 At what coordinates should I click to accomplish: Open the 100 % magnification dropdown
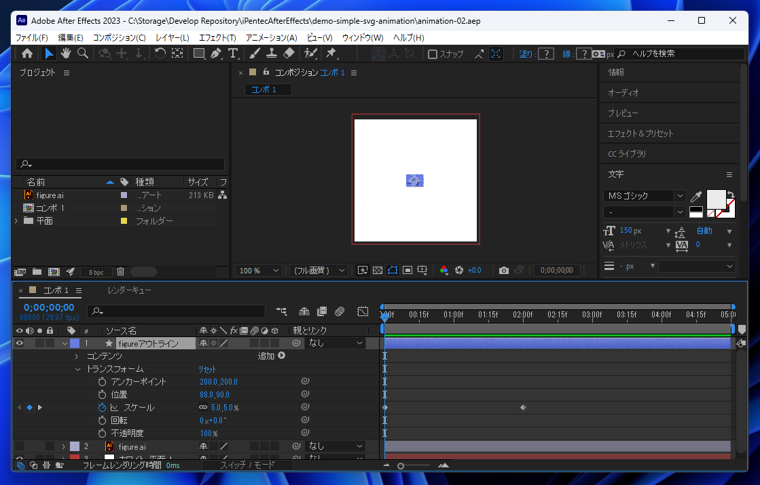pyautogui.click(x=258, y=270)
